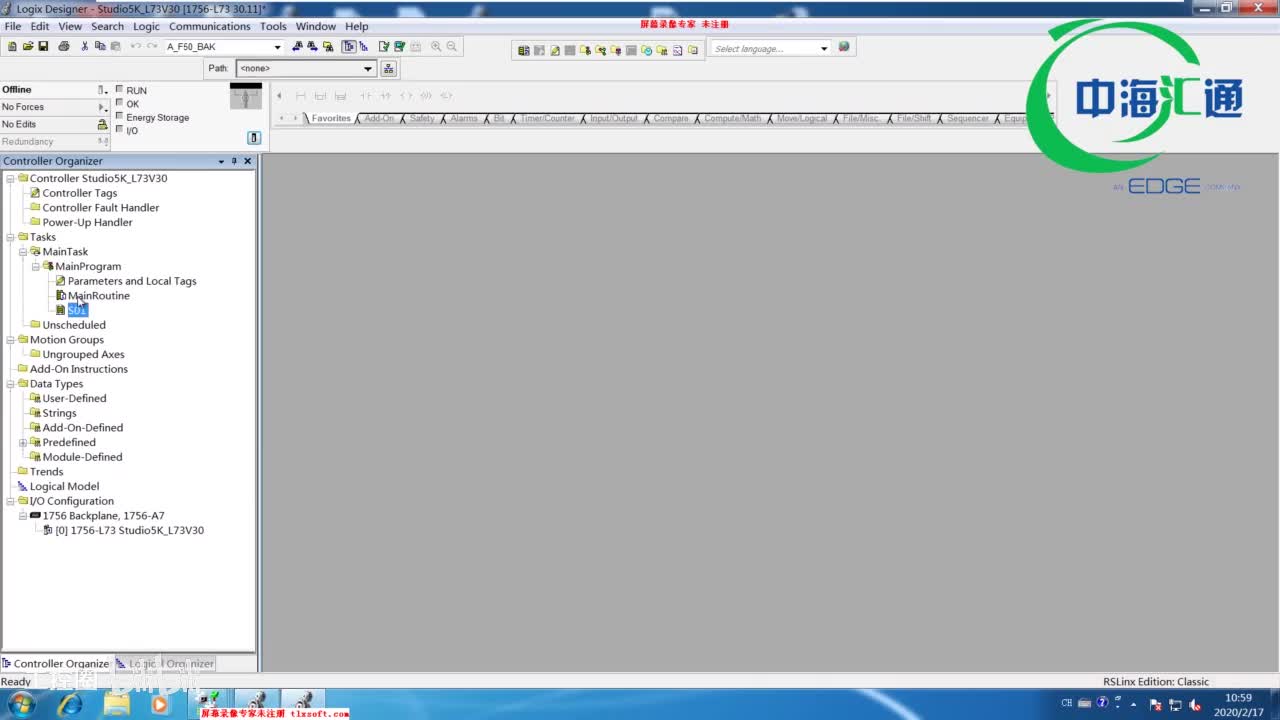Collapse the I/O Configuration folder
Image resolution: width=1280 pixels, height=720 pixels.
click(x=10, y=501)
